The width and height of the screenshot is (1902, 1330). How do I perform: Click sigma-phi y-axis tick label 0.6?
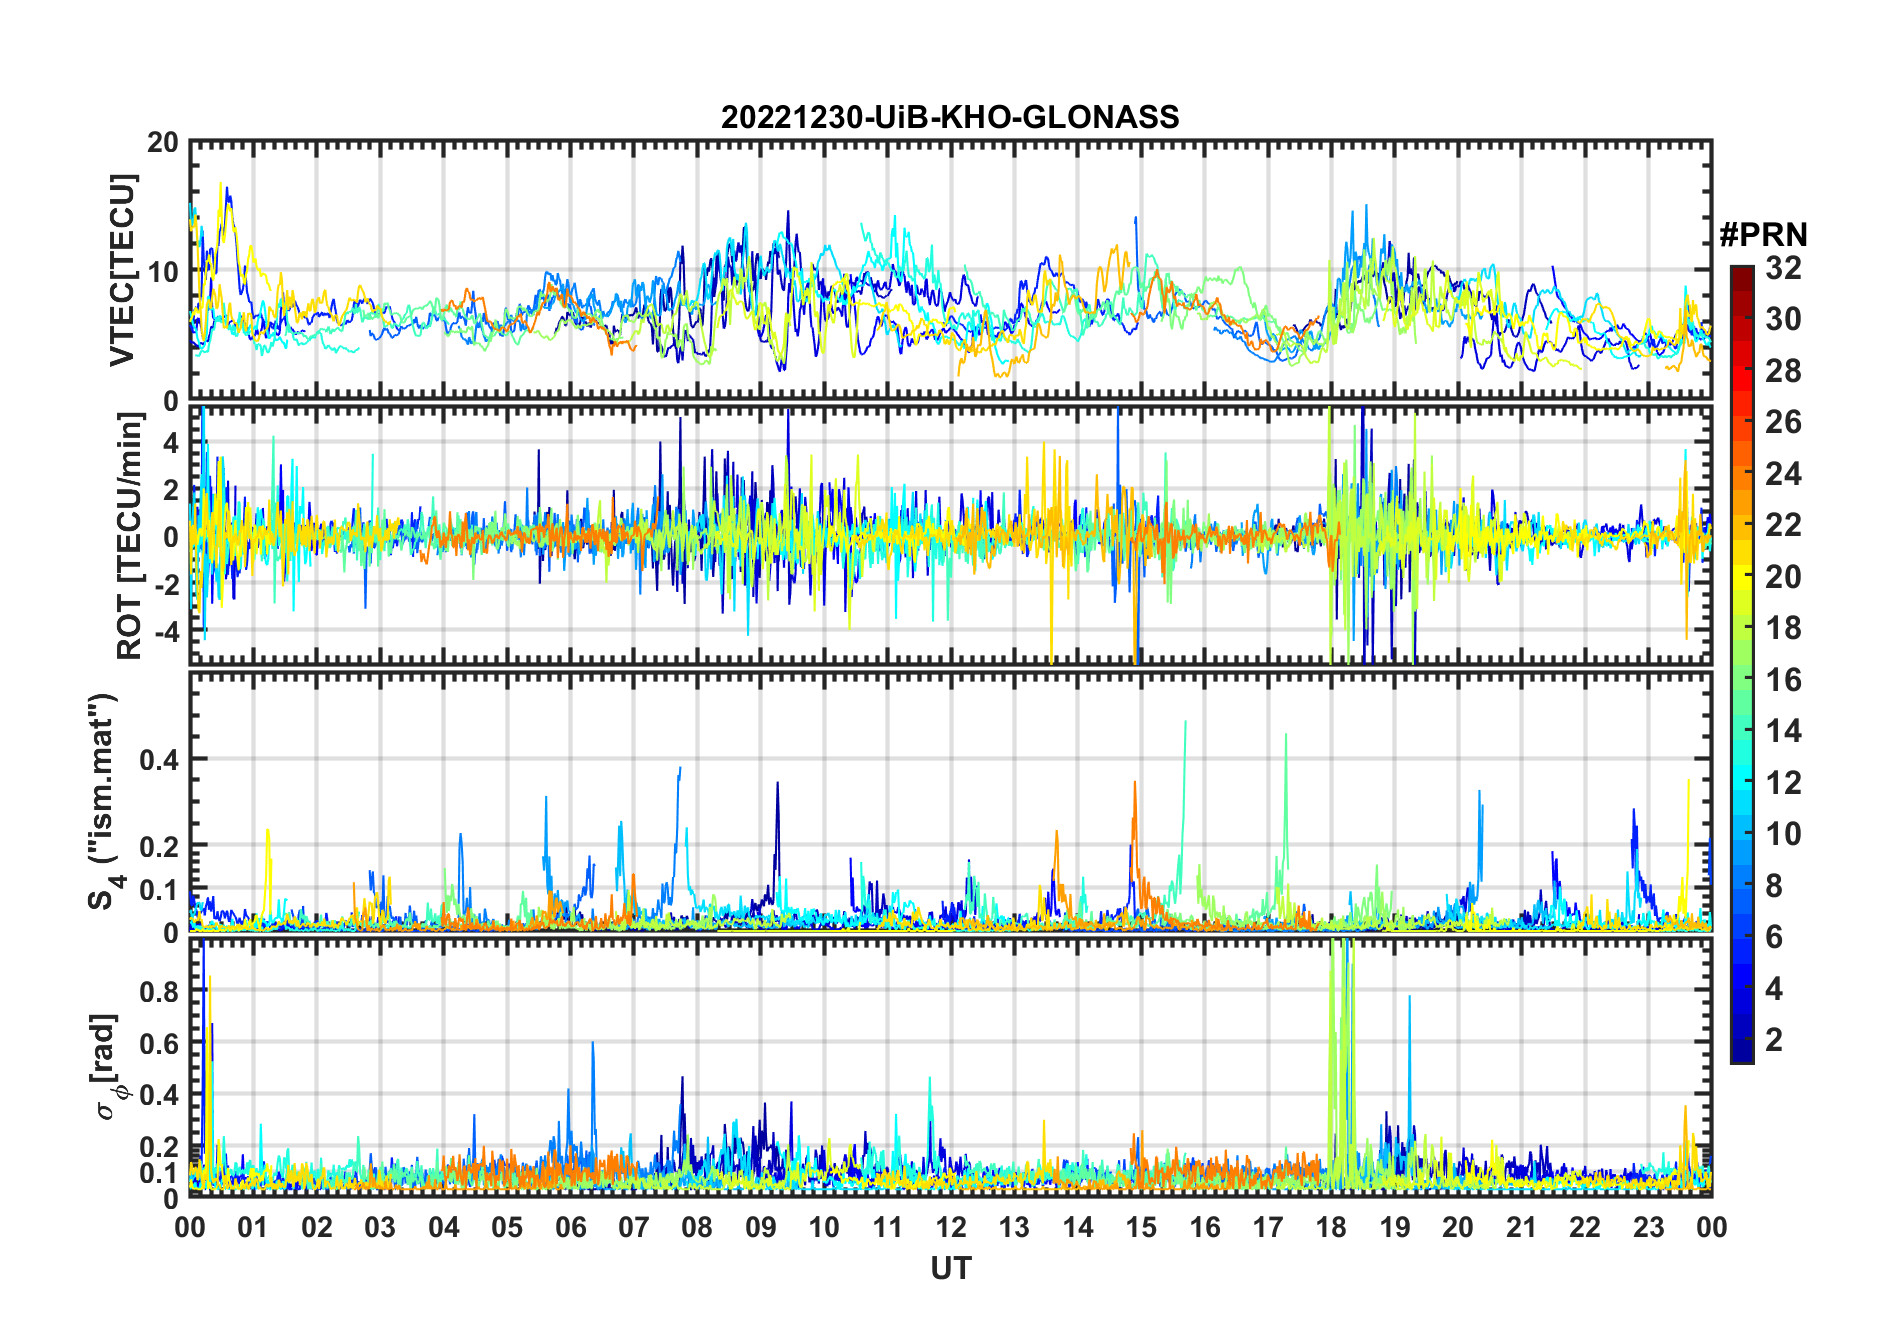(159, 1043)
